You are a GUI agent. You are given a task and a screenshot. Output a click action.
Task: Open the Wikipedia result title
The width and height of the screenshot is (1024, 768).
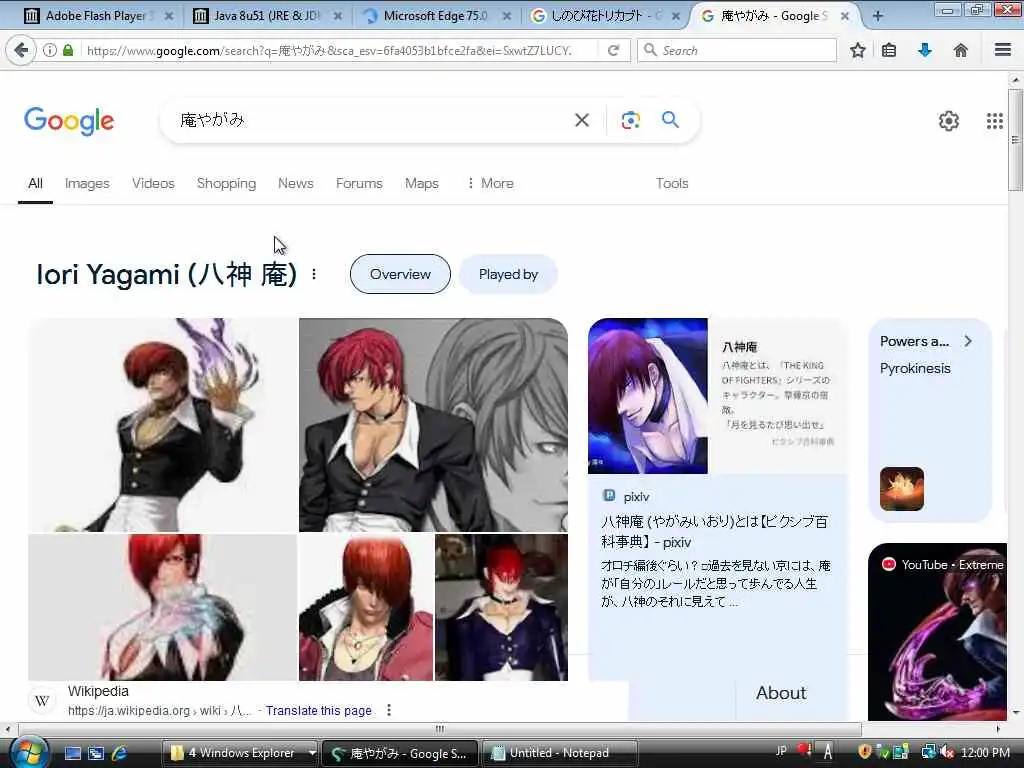click(x=98, y=691)
